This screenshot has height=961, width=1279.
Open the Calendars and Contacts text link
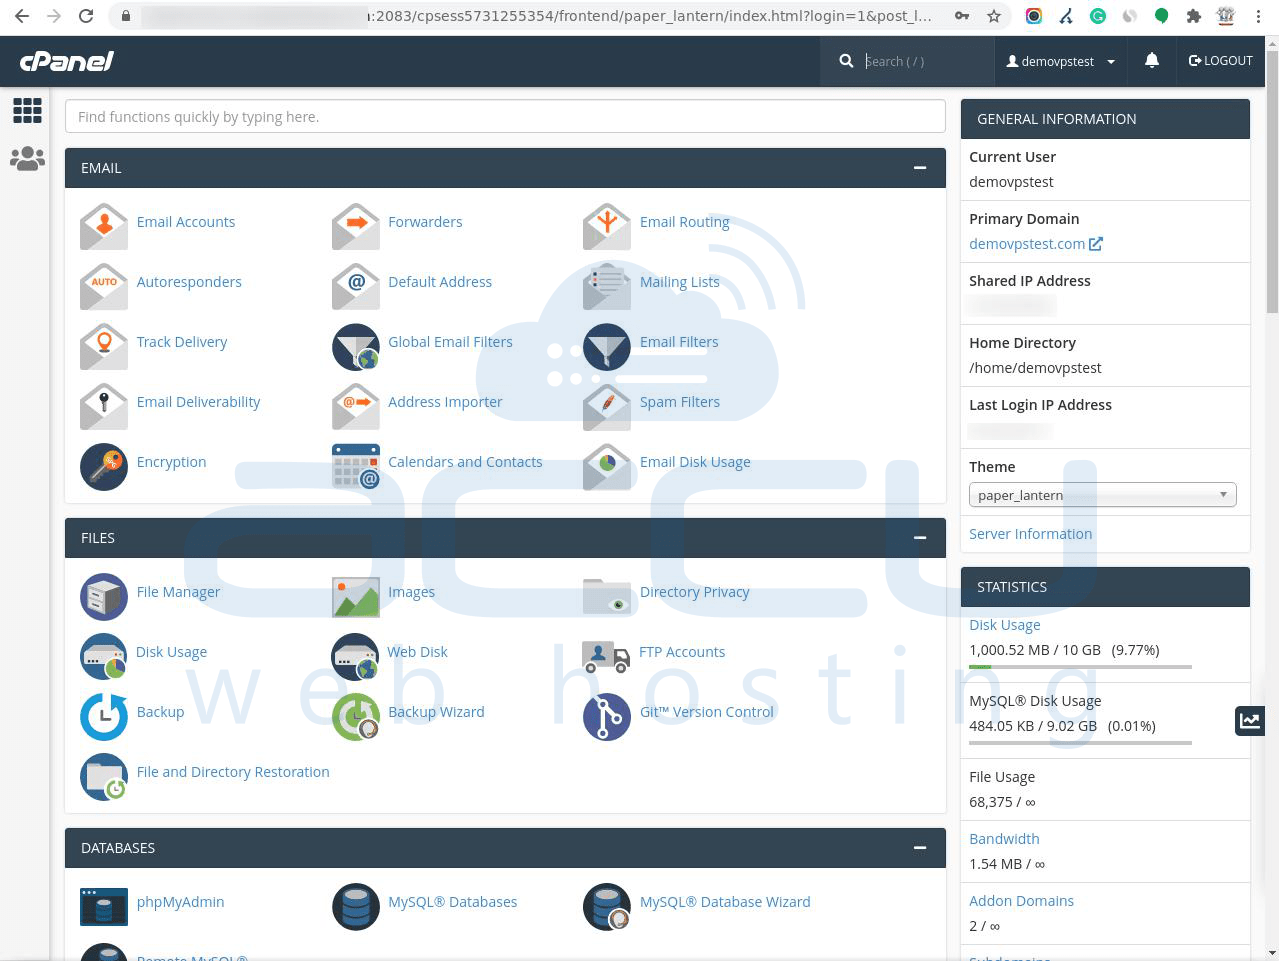(x=465, y=462)
